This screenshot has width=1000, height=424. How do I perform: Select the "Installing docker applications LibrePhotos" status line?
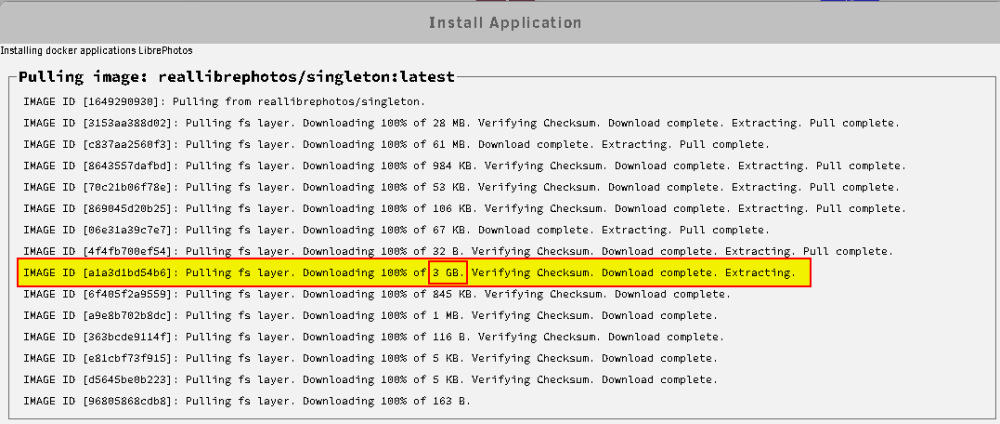click(x=96, y=50)
